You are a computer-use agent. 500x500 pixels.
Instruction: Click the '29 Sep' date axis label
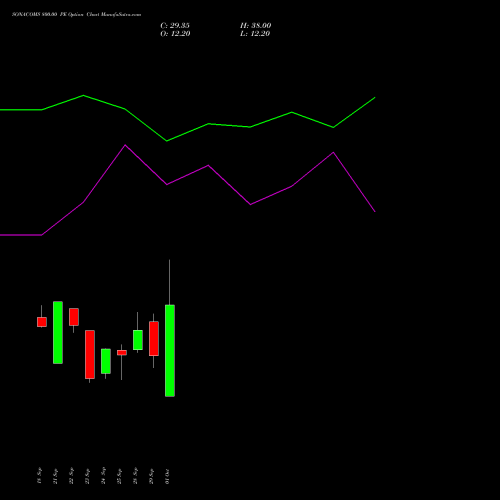(x=151, y=476)
